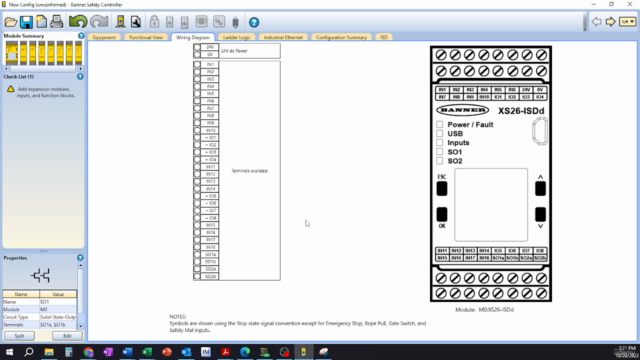Print the configuration using the printer icon
This screenshot has height=360, width=640.
point(57,22)
